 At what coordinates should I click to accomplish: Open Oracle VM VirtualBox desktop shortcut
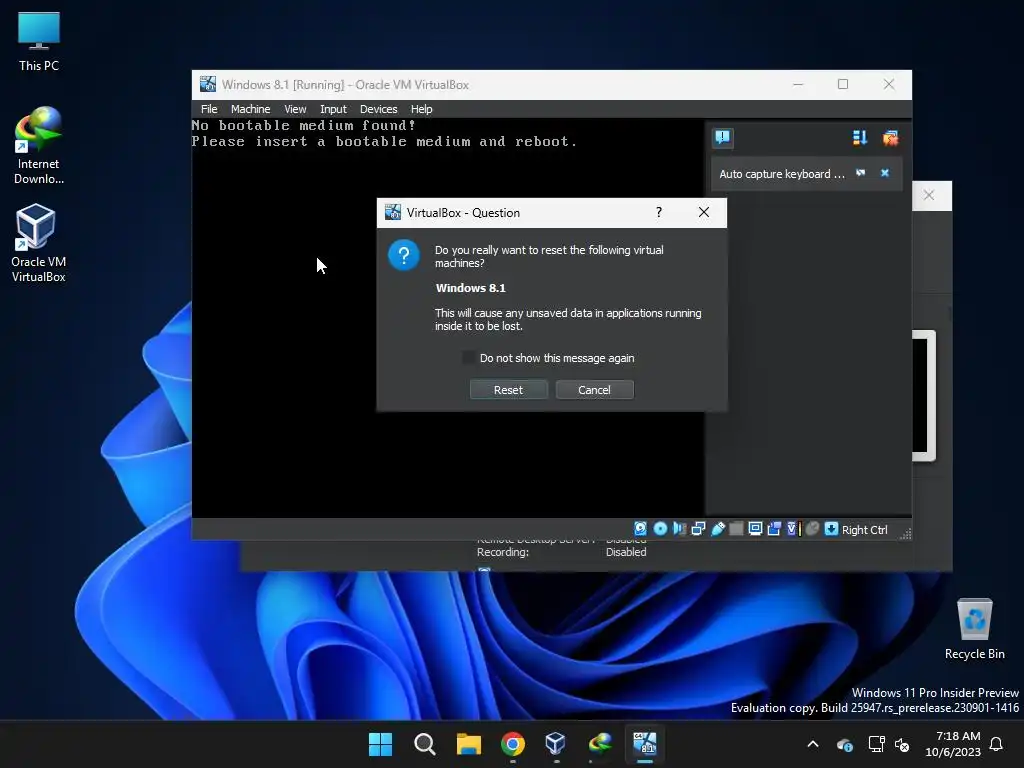point(39,243)
